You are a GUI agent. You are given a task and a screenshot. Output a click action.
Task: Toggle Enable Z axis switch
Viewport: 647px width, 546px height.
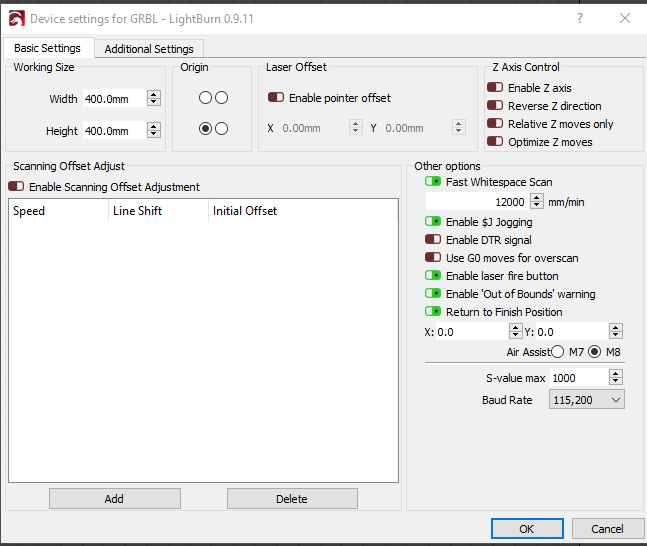495,87
